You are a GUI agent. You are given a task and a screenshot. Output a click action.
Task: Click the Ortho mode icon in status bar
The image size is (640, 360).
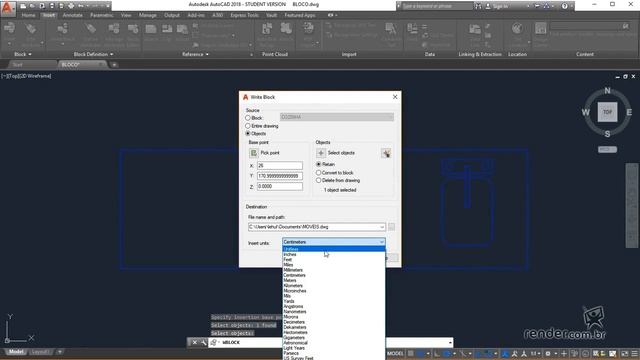(x=437, y=353)
